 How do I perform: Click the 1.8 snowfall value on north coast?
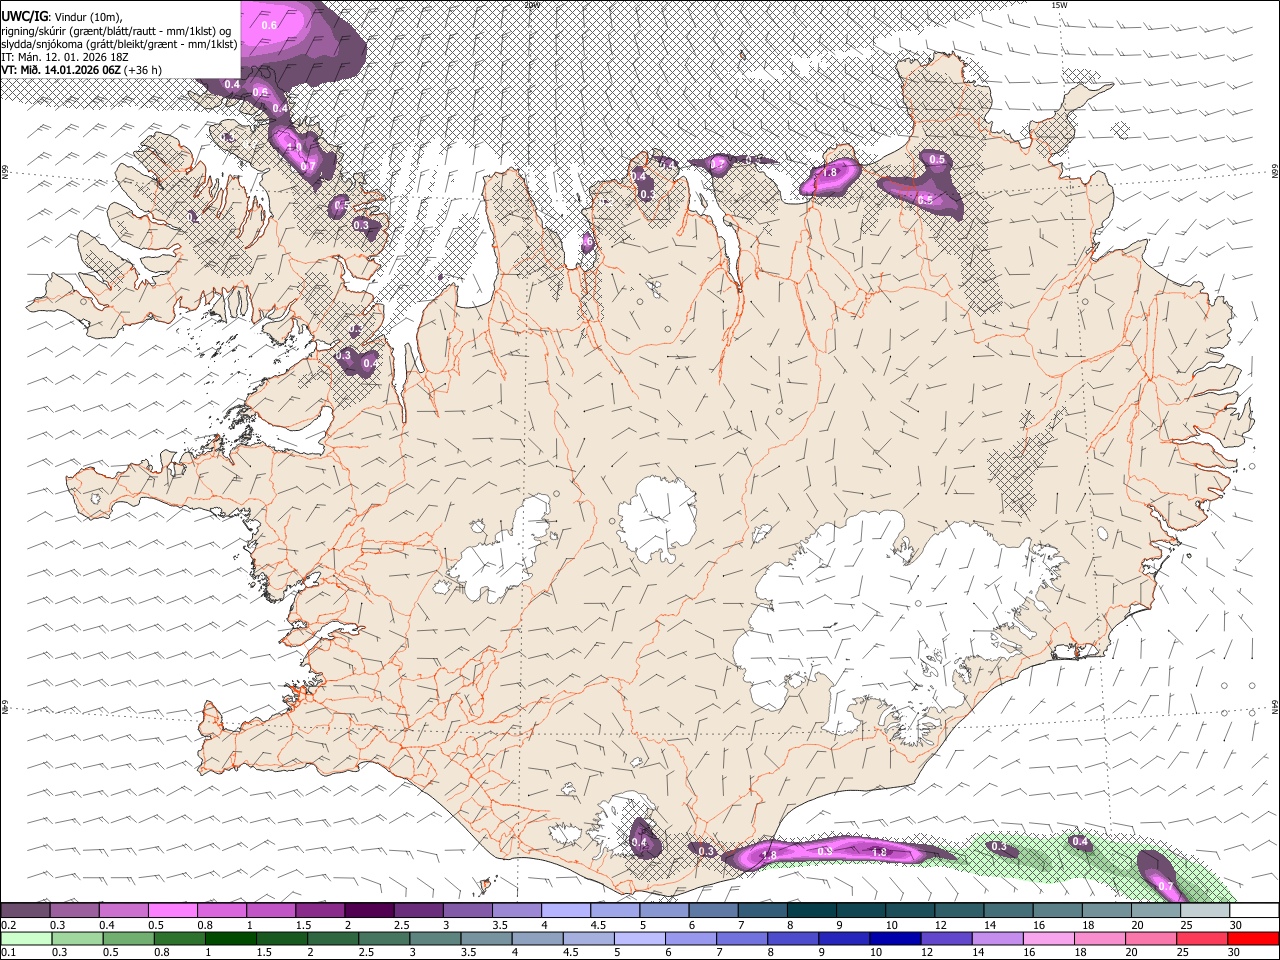(x=829, y=173)
